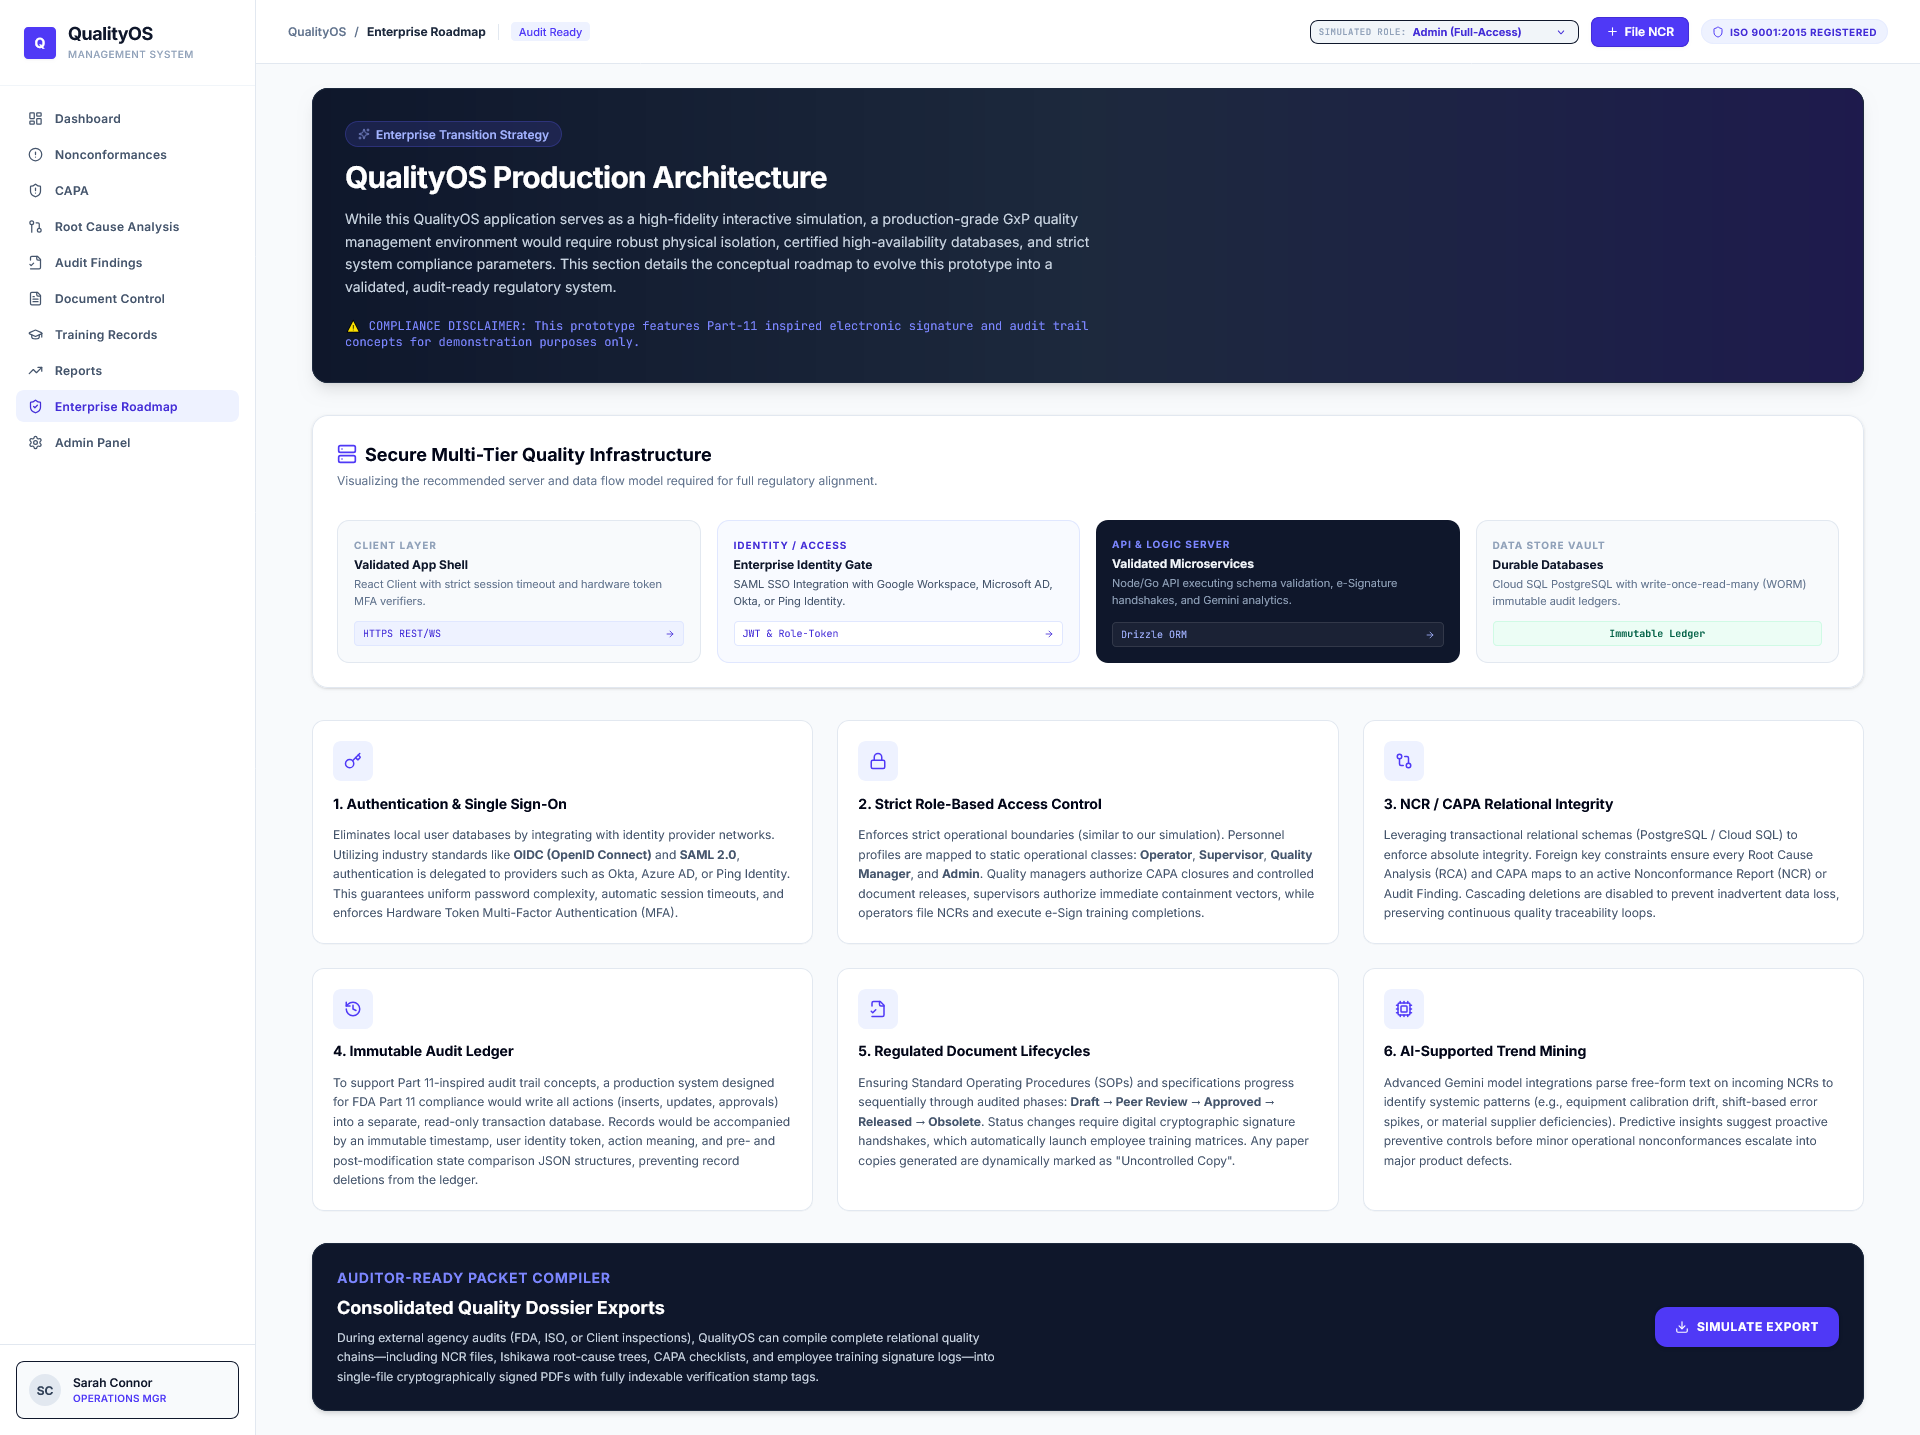Image resolution: width=1920 pixels, height=1435 pixels.
Task: Click the CAPA shield icon in sidebar
Action: coord(36,191)
